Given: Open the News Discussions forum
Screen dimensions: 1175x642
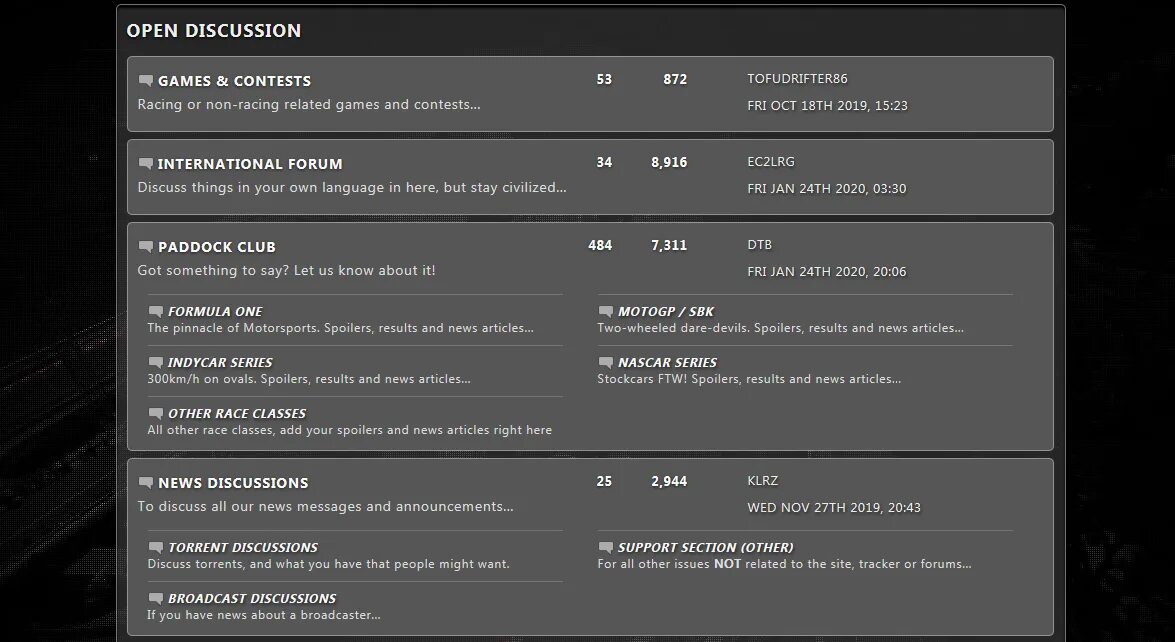Looking at the screenshot, I should [233, 483].
